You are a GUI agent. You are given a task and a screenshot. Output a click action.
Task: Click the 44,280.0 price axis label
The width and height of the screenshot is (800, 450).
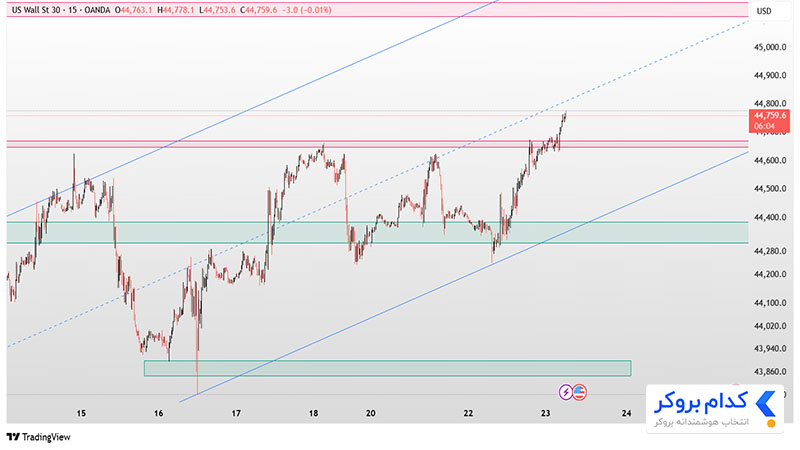[x=770, y=251]
